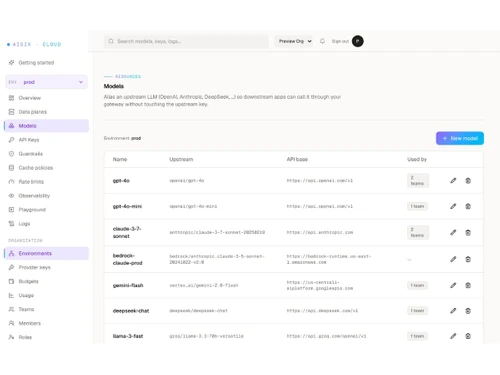Click the Roles icon
Image resolution: width=500 pixels, height=375 pixels.
coord(11,337)
